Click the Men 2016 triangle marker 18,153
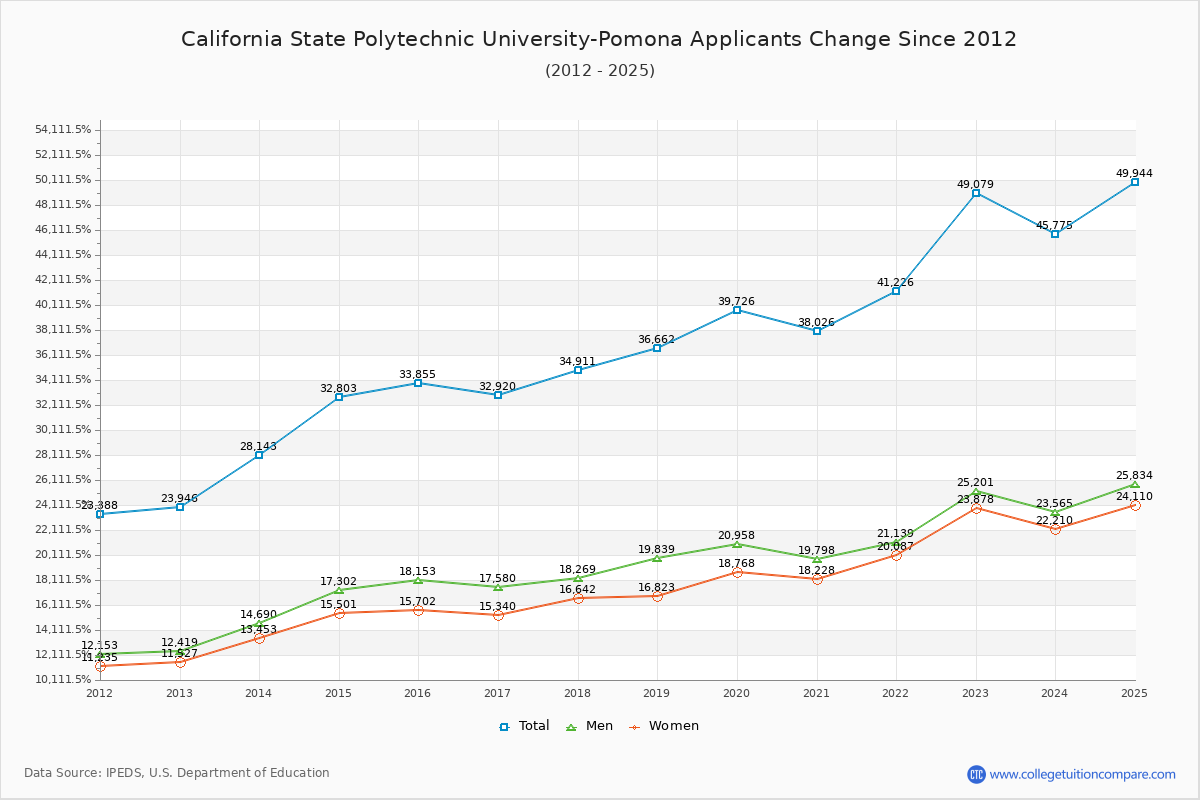Viewport: 1200px width, 800px height. [x=418, y=580]
